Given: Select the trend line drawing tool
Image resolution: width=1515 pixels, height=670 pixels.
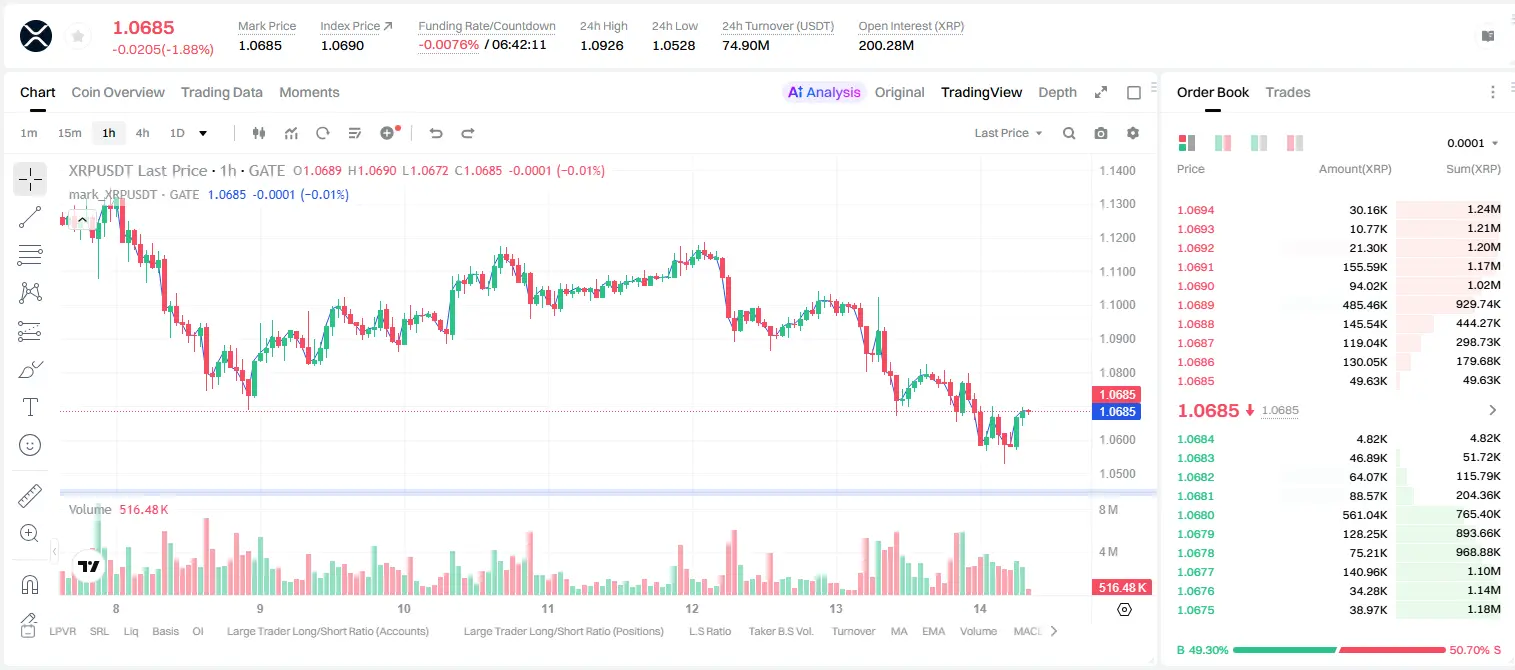Looking at the screenshot, I should (30, 217).
